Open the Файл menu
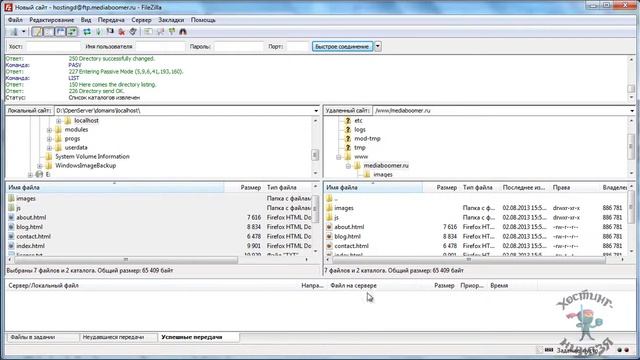Screen dimensions: 640x360 tap(15, 20)
